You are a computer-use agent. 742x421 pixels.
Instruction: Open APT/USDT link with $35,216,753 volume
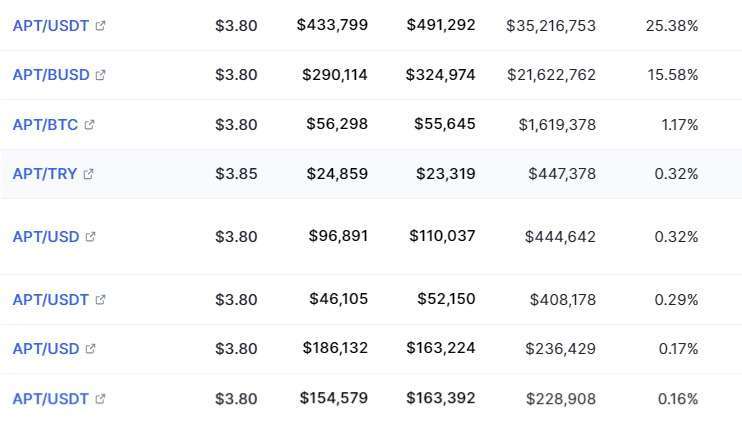51,25
